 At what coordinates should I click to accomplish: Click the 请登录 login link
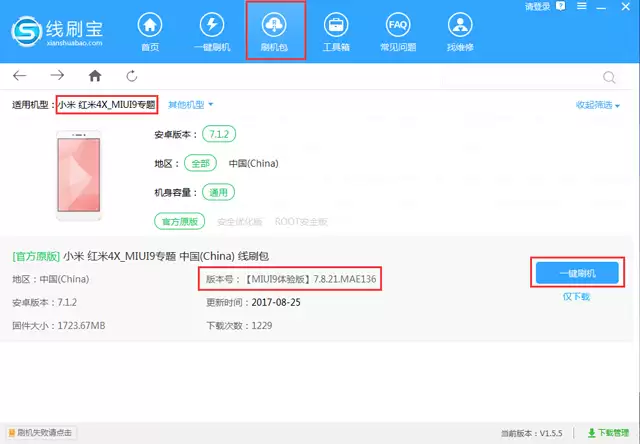point(537,7)
